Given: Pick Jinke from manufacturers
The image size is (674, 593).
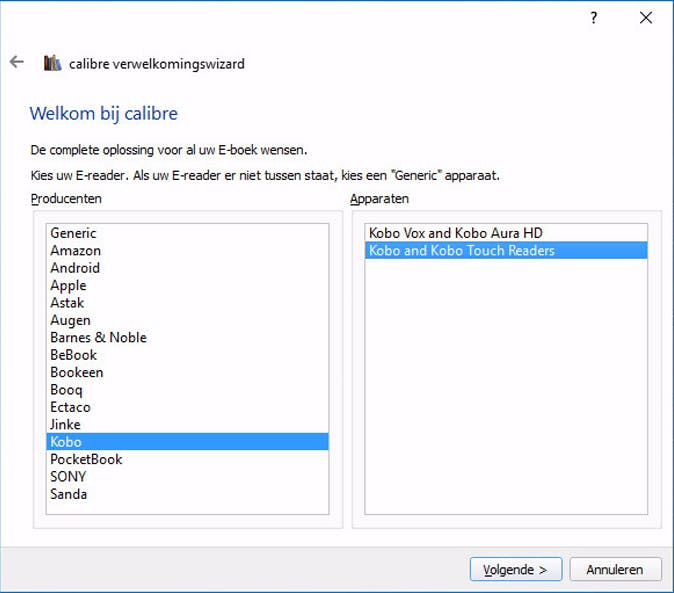Looking at the screenshot, I should 187,425.
